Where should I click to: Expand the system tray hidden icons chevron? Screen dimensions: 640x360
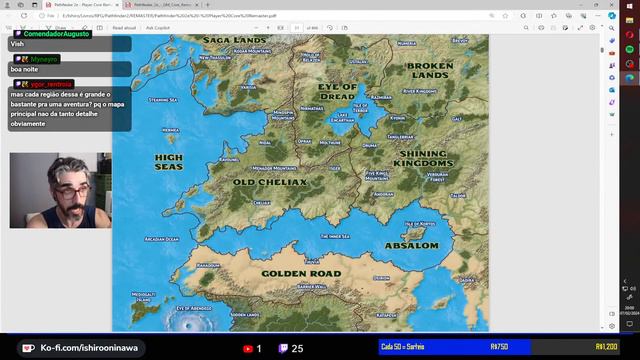[625, 281]
